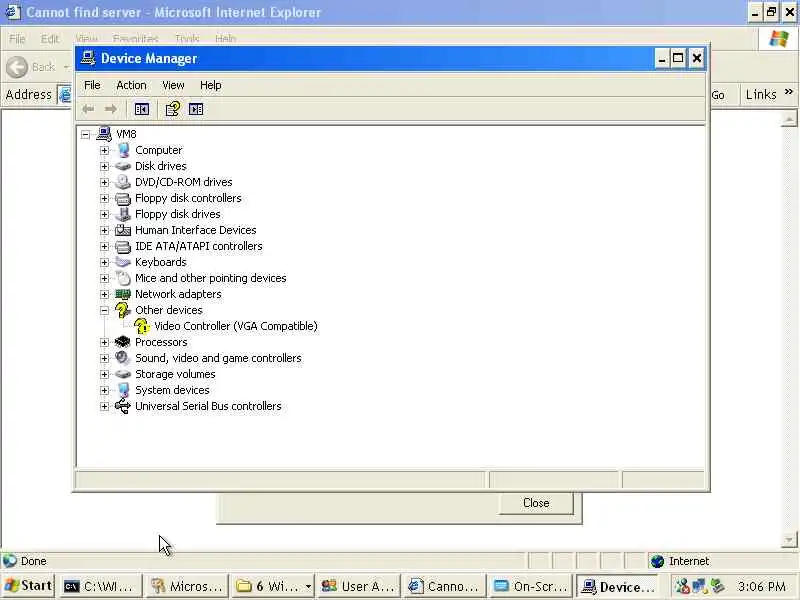Expand the Floppy disk controllers node

click(105, 198)
